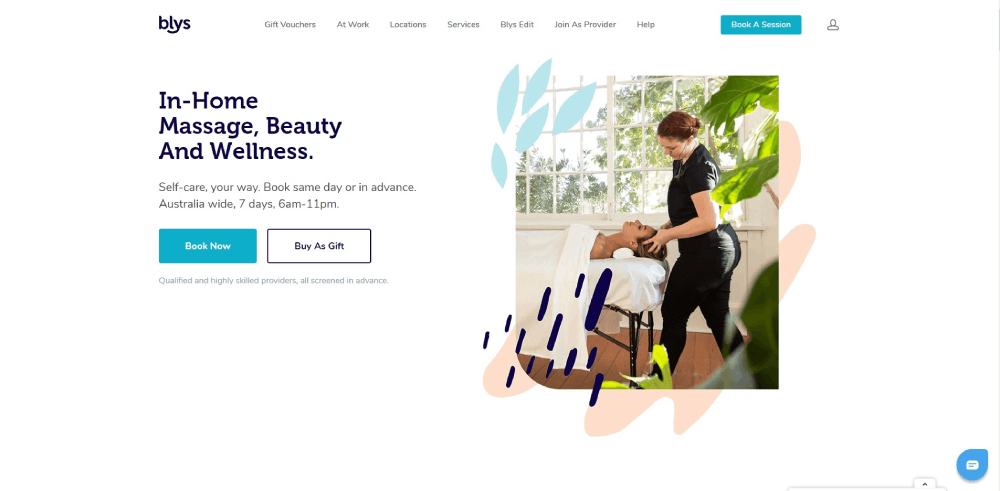This screenshot has width=1000, height=491.
Task: Expand the collapsed panel with up chevron
Action: click(925, 484)
